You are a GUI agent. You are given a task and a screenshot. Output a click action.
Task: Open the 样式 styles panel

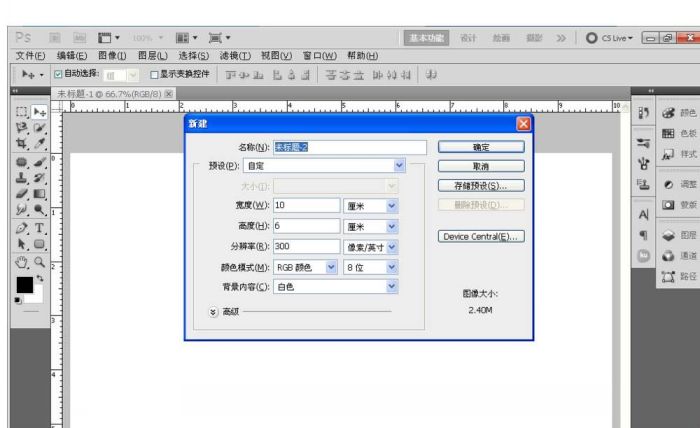tap(679, 154)
